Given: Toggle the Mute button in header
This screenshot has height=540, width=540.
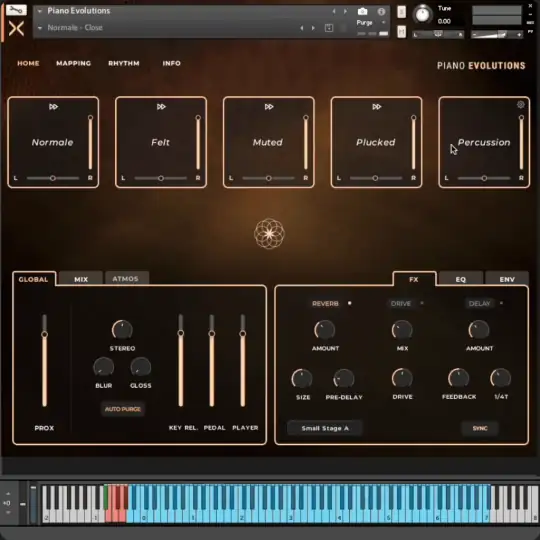Looking at the screenshot, I should pos(401,32).
